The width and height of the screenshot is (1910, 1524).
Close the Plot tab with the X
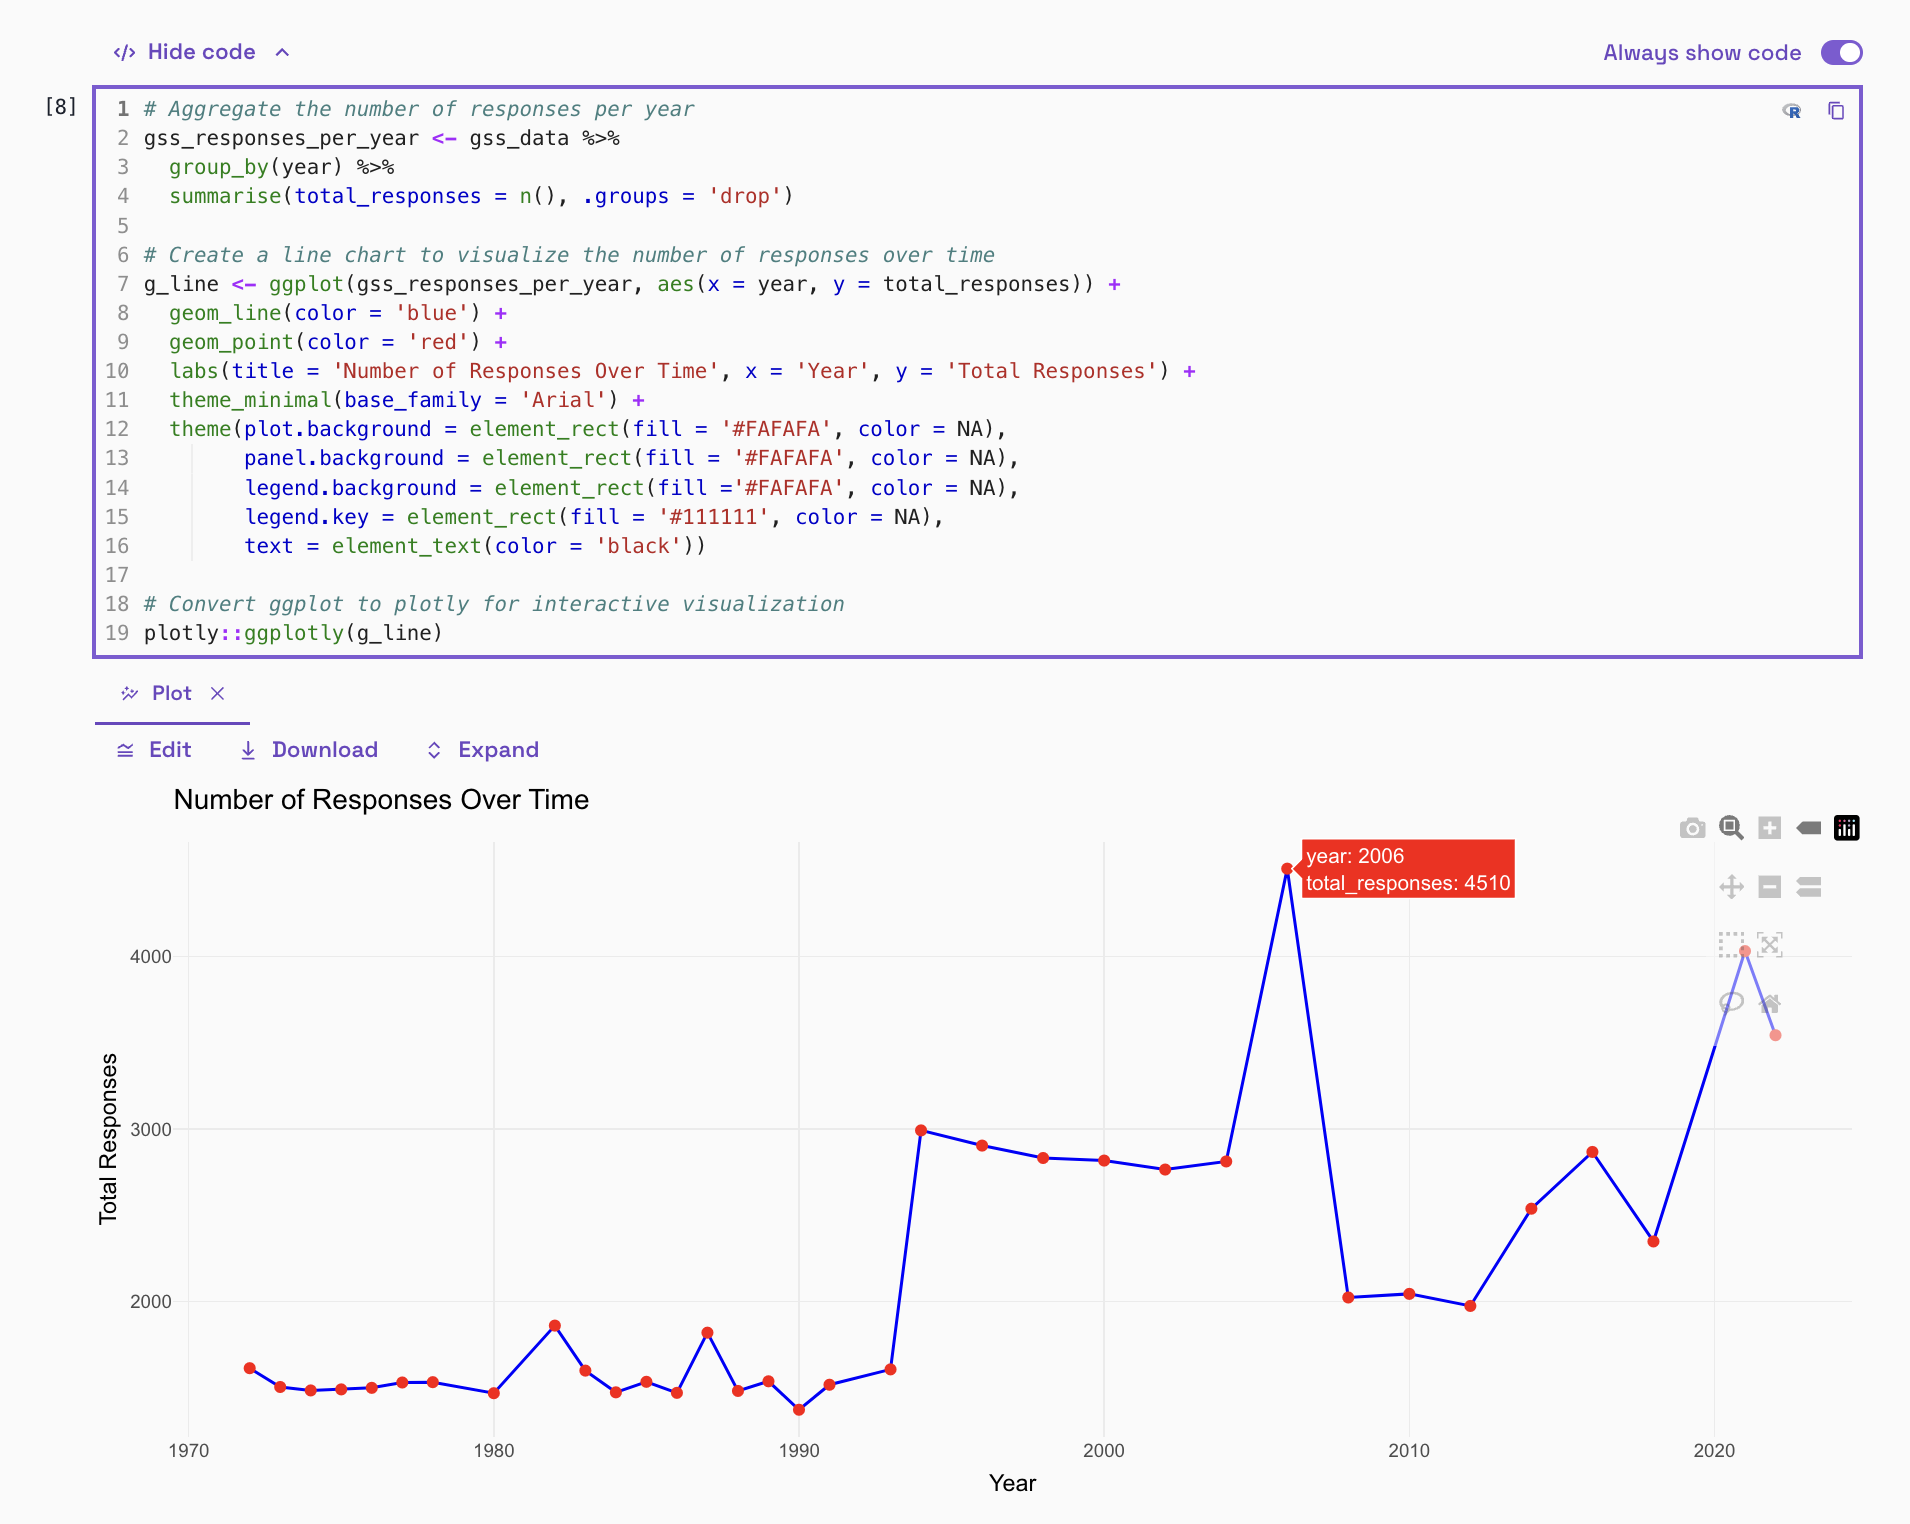pos(218,693)
